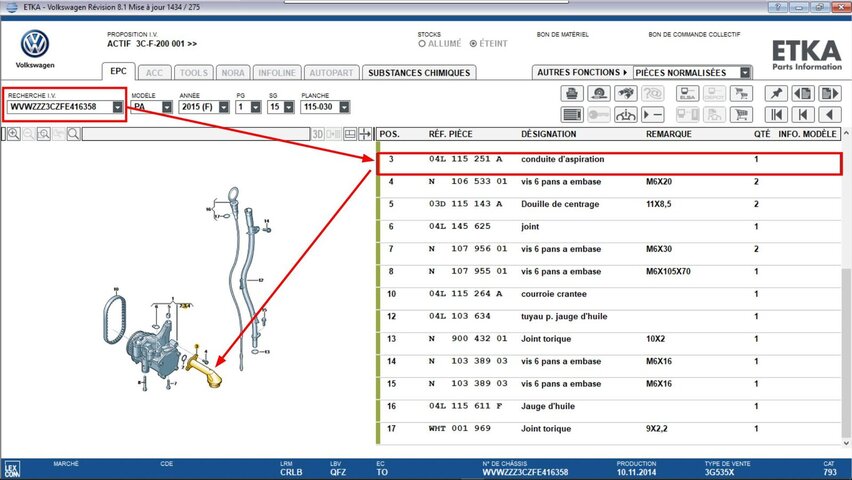Screen dimensions: 852x480
Task: Open the ELSA workstation icon
Action: [x=687, y=93]
